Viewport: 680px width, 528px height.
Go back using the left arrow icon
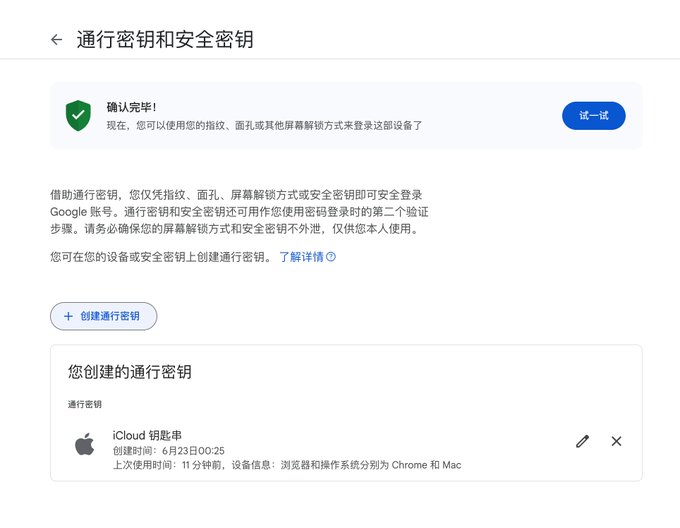tap(56, 40)
